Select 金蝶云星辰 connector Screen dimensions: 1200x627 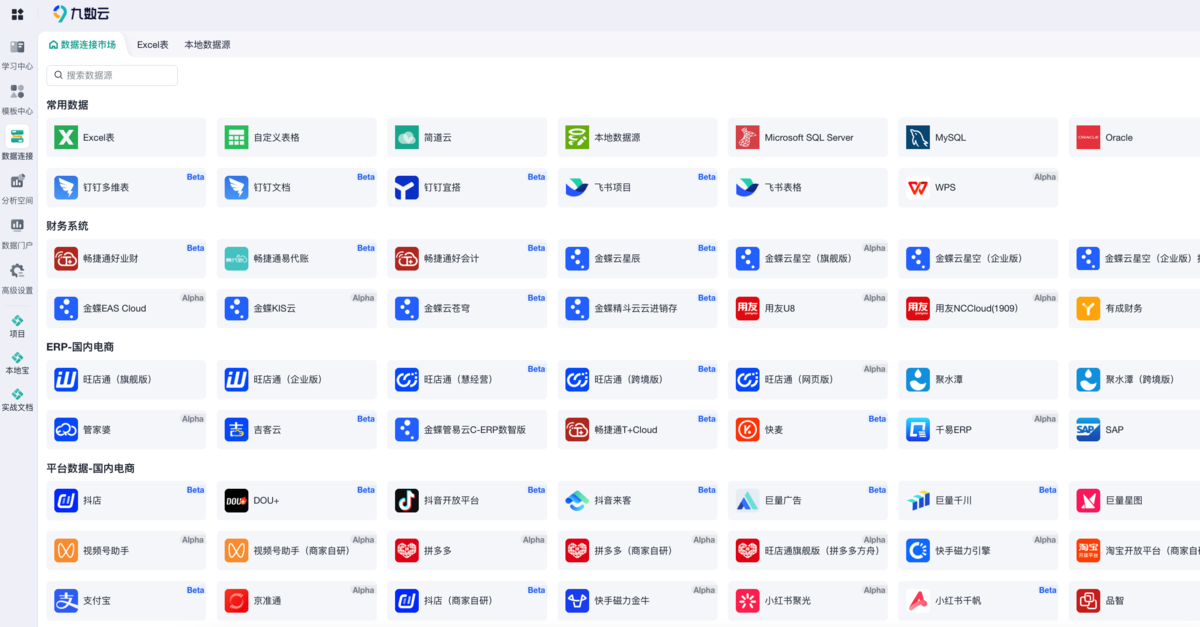638,259
